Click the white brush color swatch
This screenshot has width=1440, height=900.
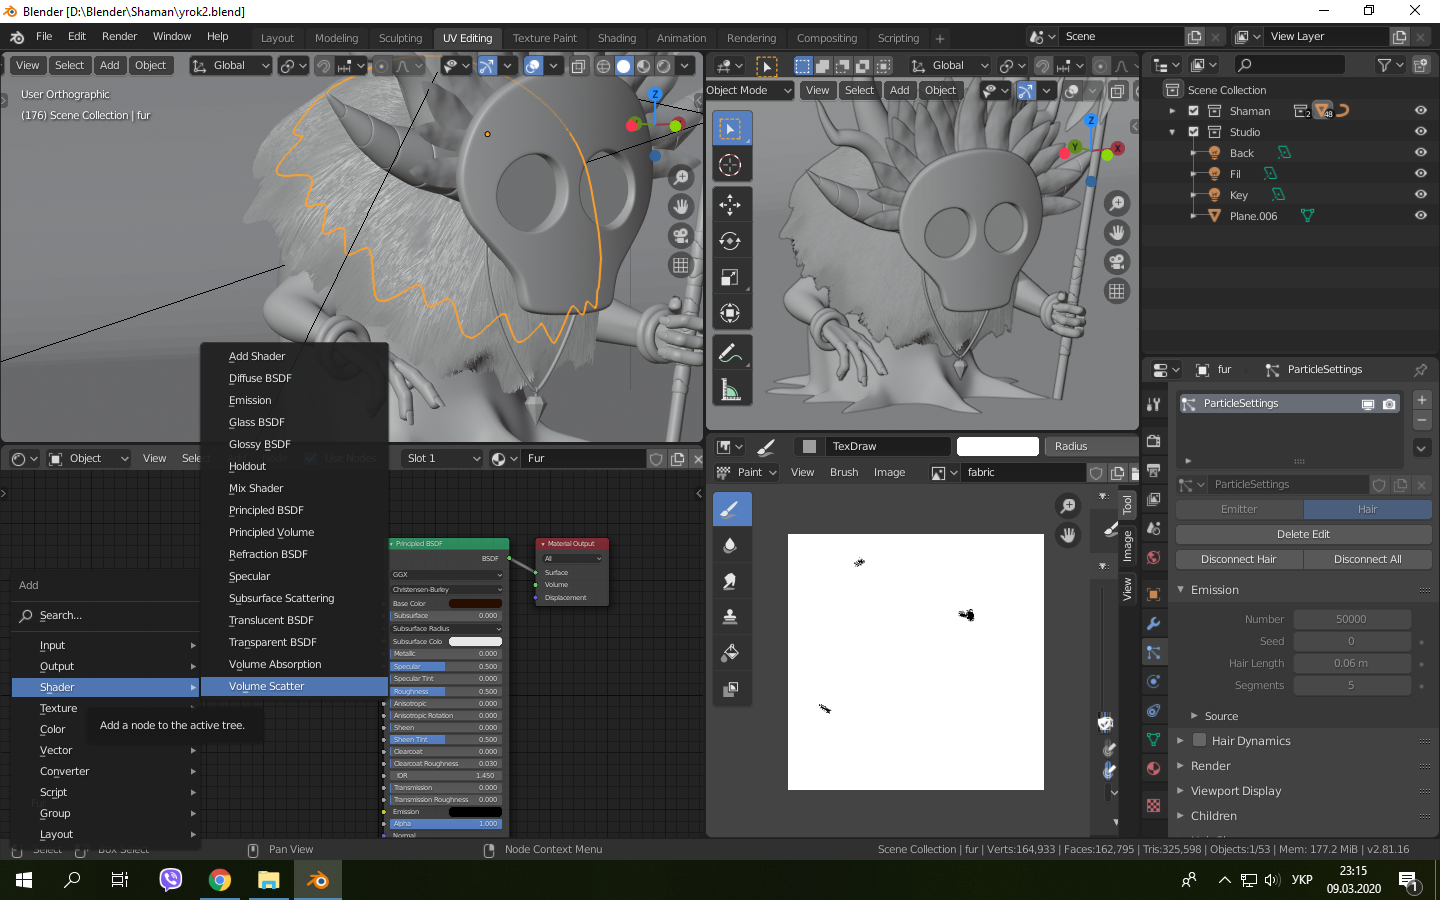(997, 446)
